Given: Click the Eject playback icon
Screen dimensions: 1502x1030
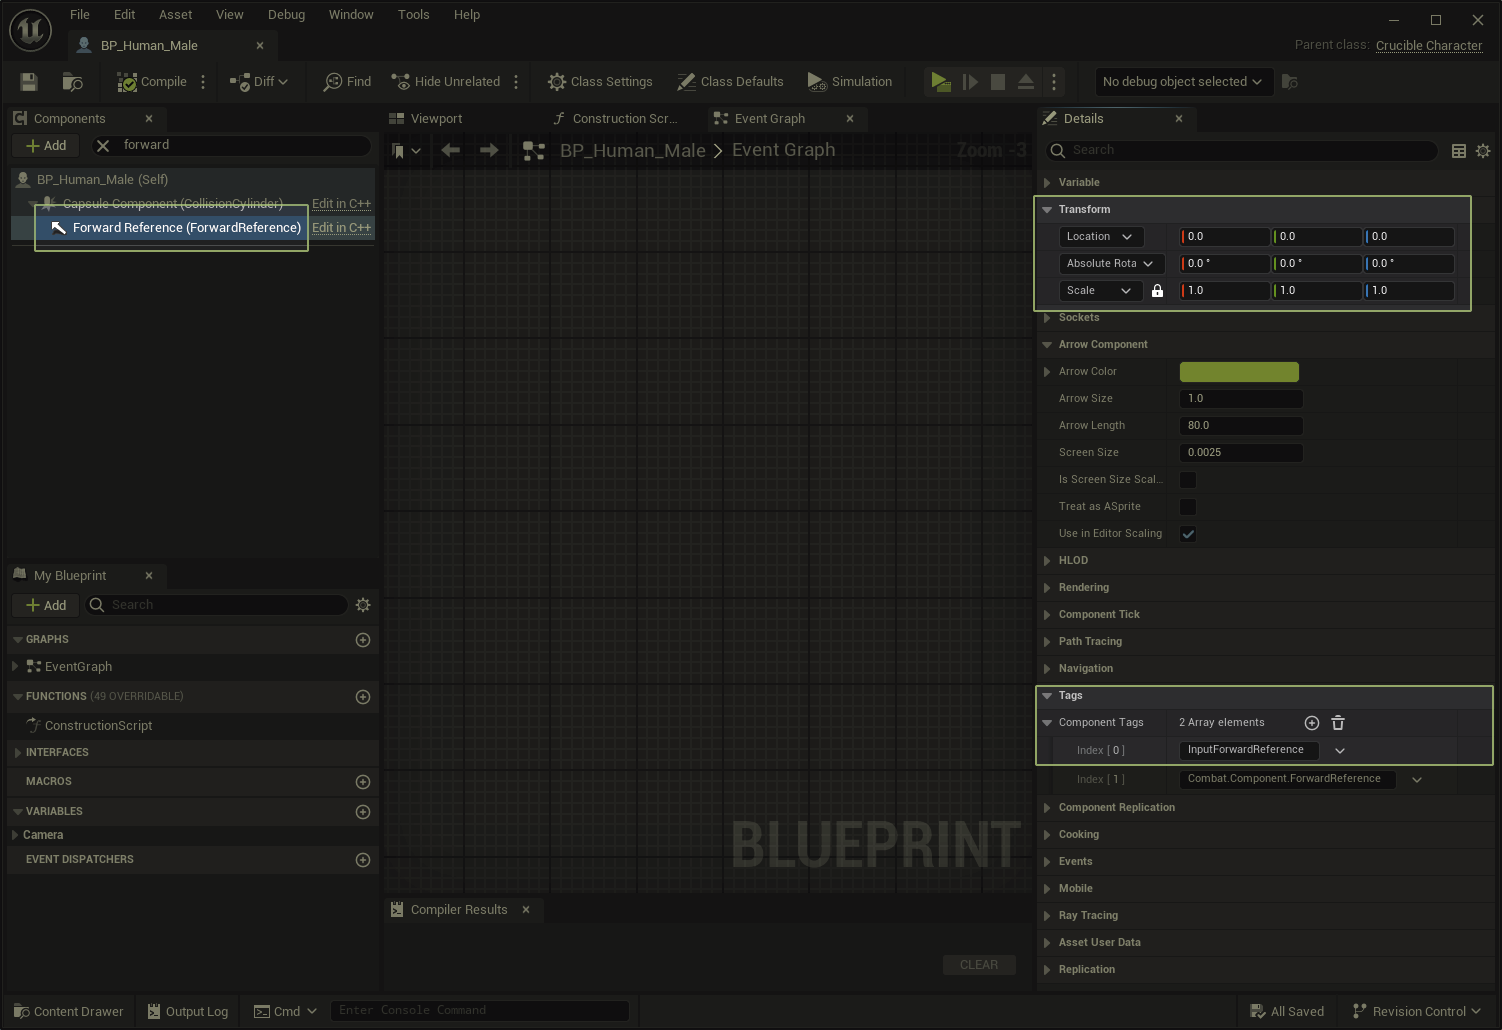Looking at the screenshot, I should (x=1026, y=82).
